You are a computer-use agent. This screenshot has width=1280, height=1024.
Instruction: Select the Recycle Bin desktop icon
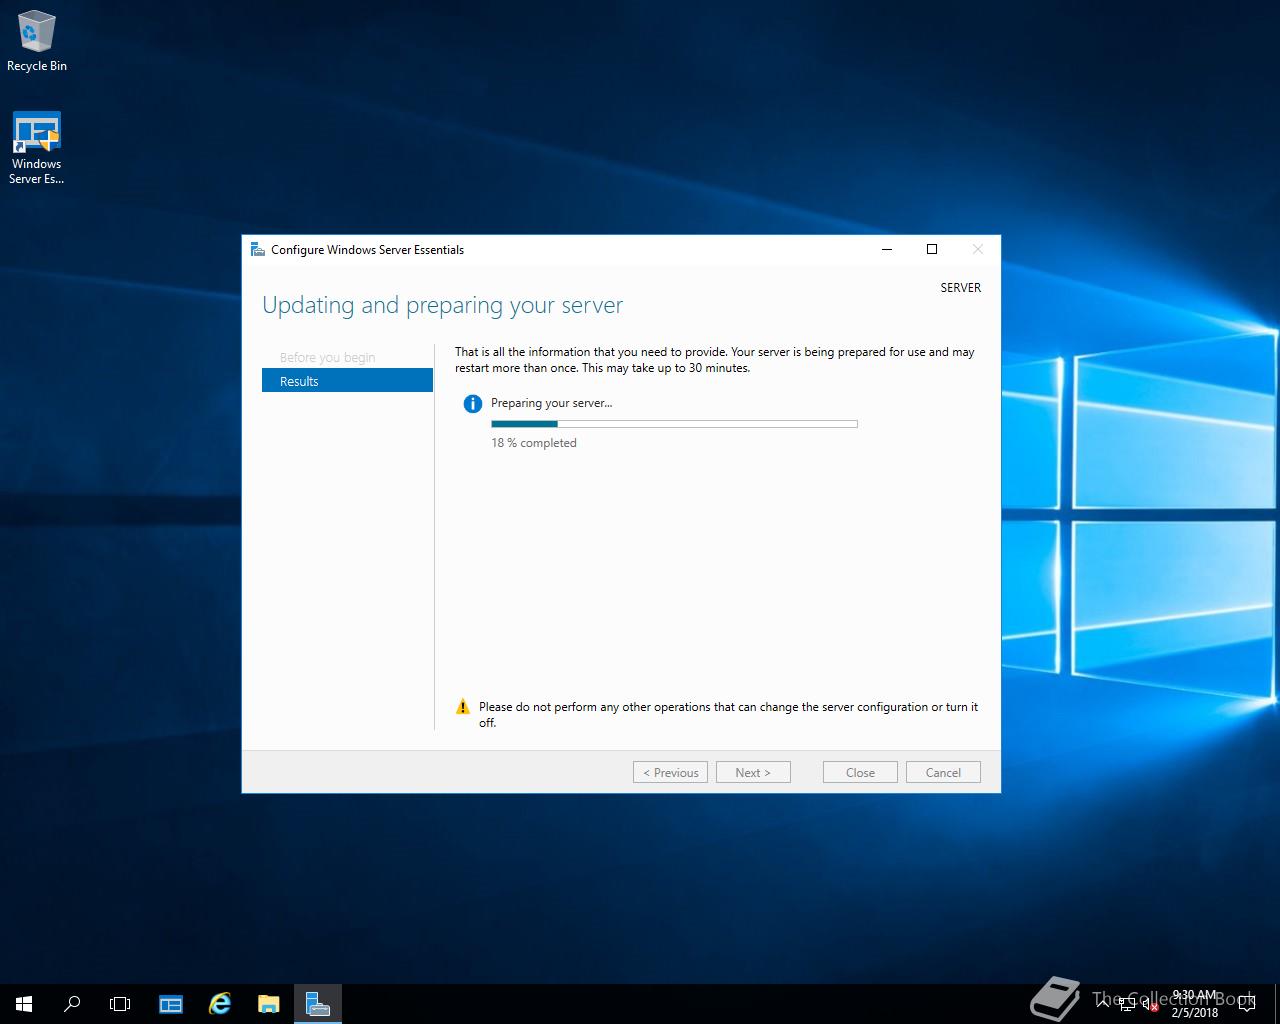[37, 42]
